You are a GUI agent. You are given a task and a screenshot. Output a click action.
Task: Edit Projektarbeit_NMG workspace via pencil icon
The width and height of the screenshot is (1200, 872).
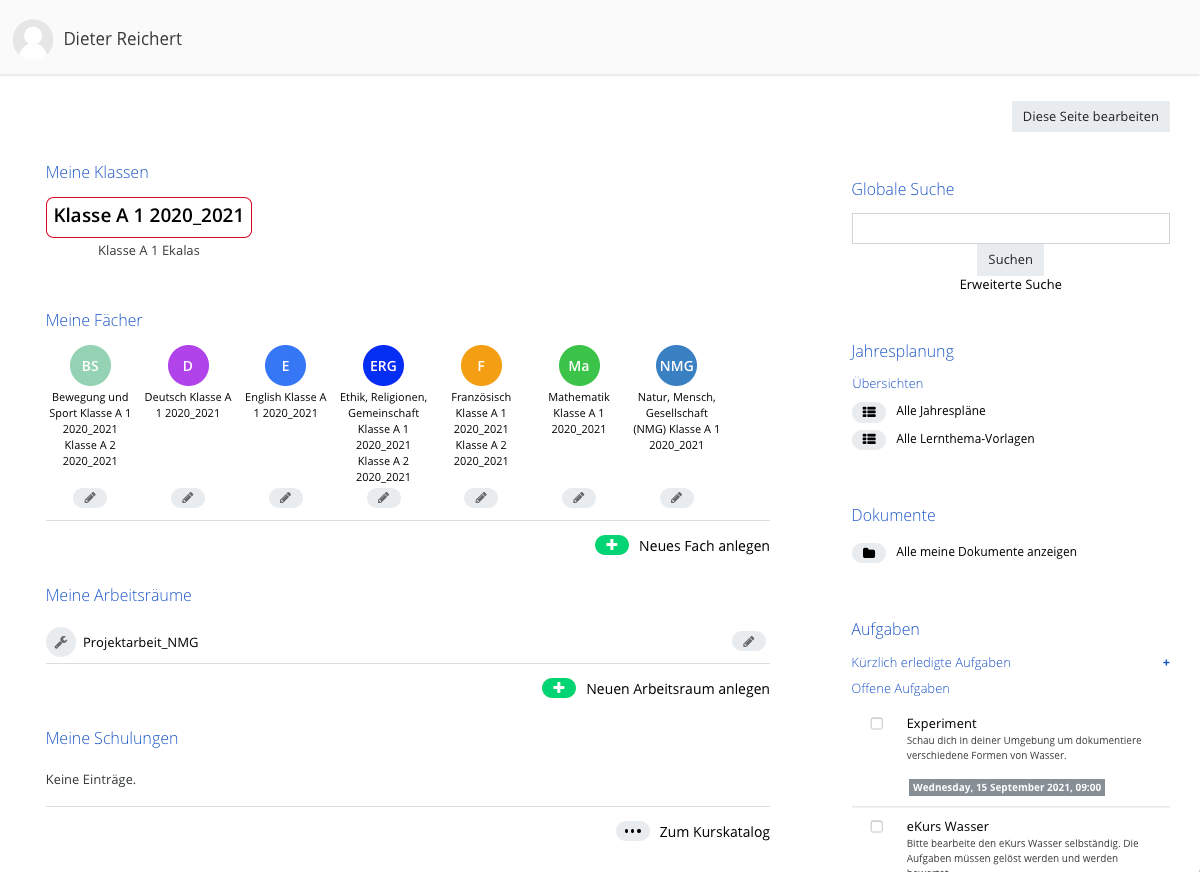click(749, 642)
